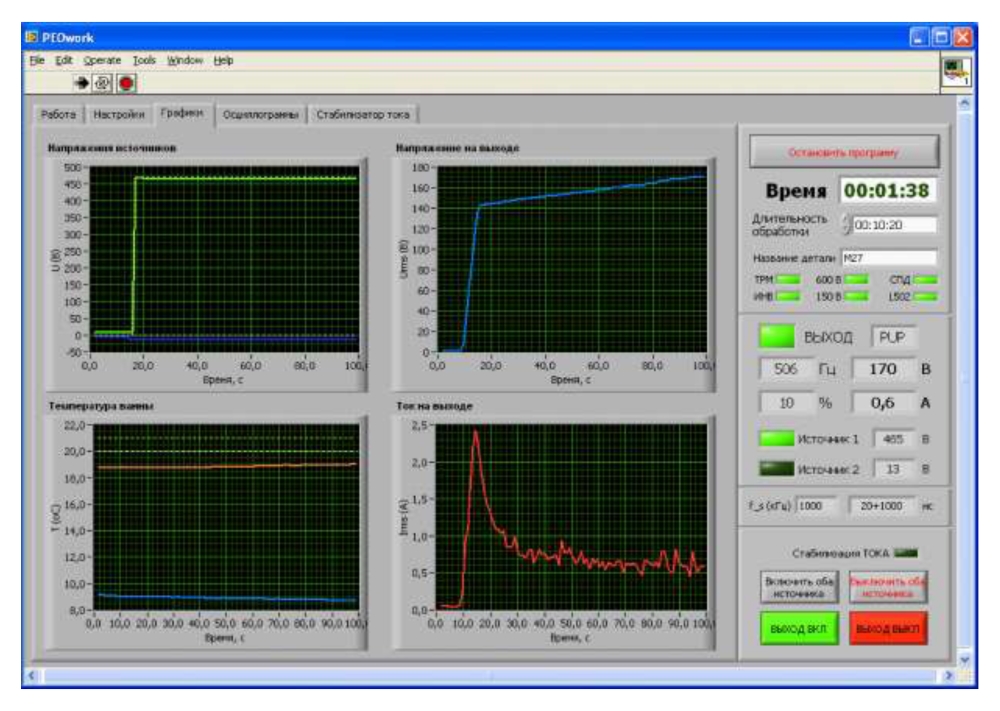The height and width of the screenshot is (711, 1000).
Task: Click the percent field showing 10
Action: coord(786,403)
